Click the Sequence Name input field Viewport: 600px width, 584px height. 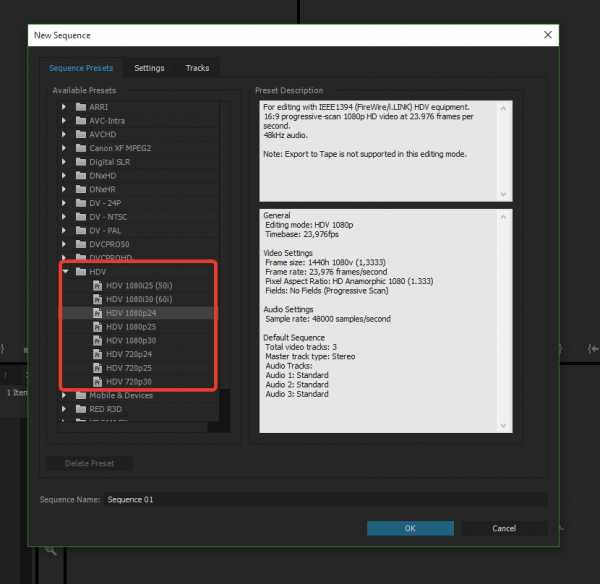click(325, 499)
